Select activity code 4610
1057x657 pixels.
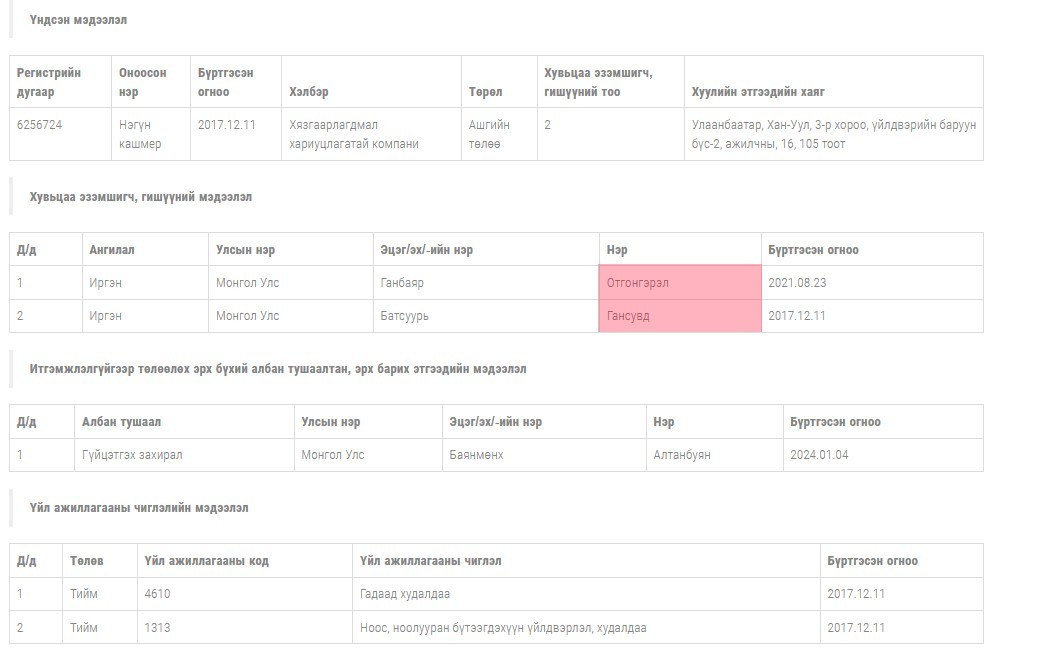pyautogui.click(x=157, y=594)
